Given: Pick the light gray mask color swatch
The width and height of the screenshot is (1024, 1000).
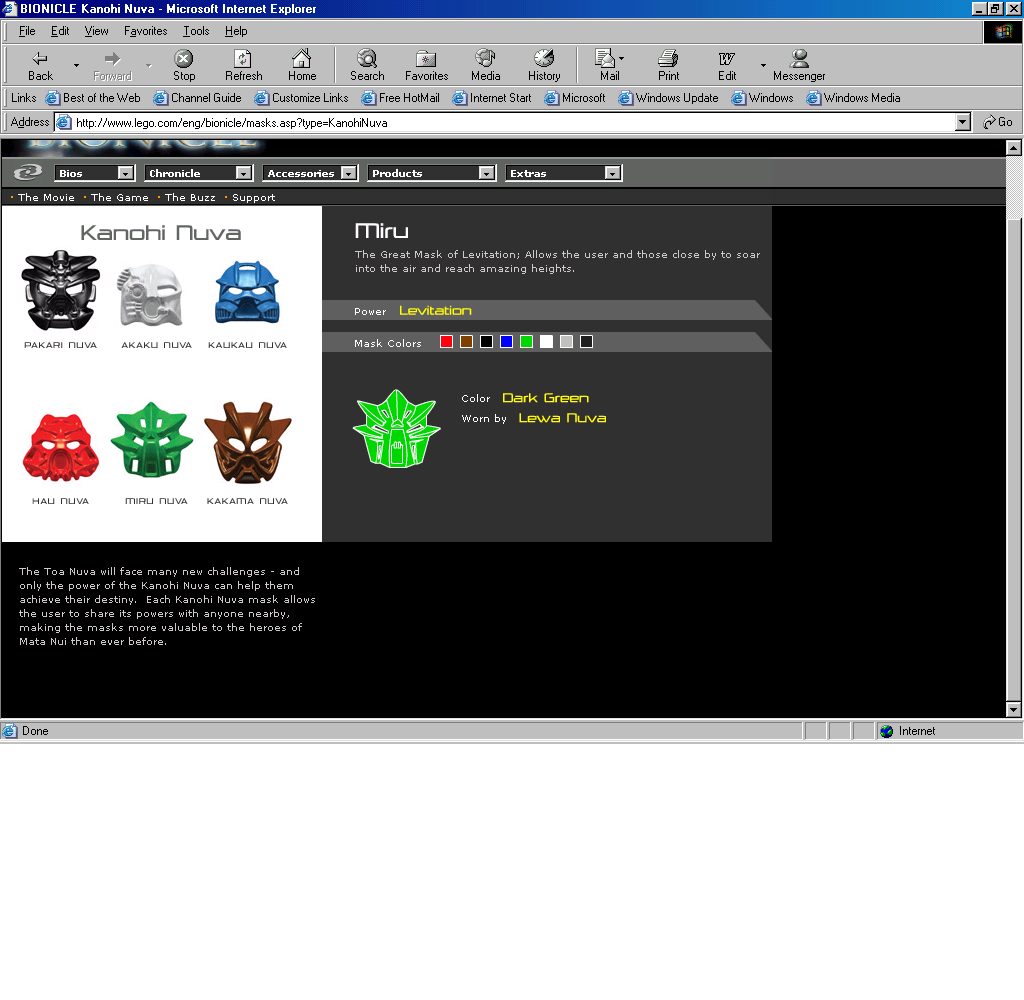Looking at the screenshot, I should tap(566, 342).
